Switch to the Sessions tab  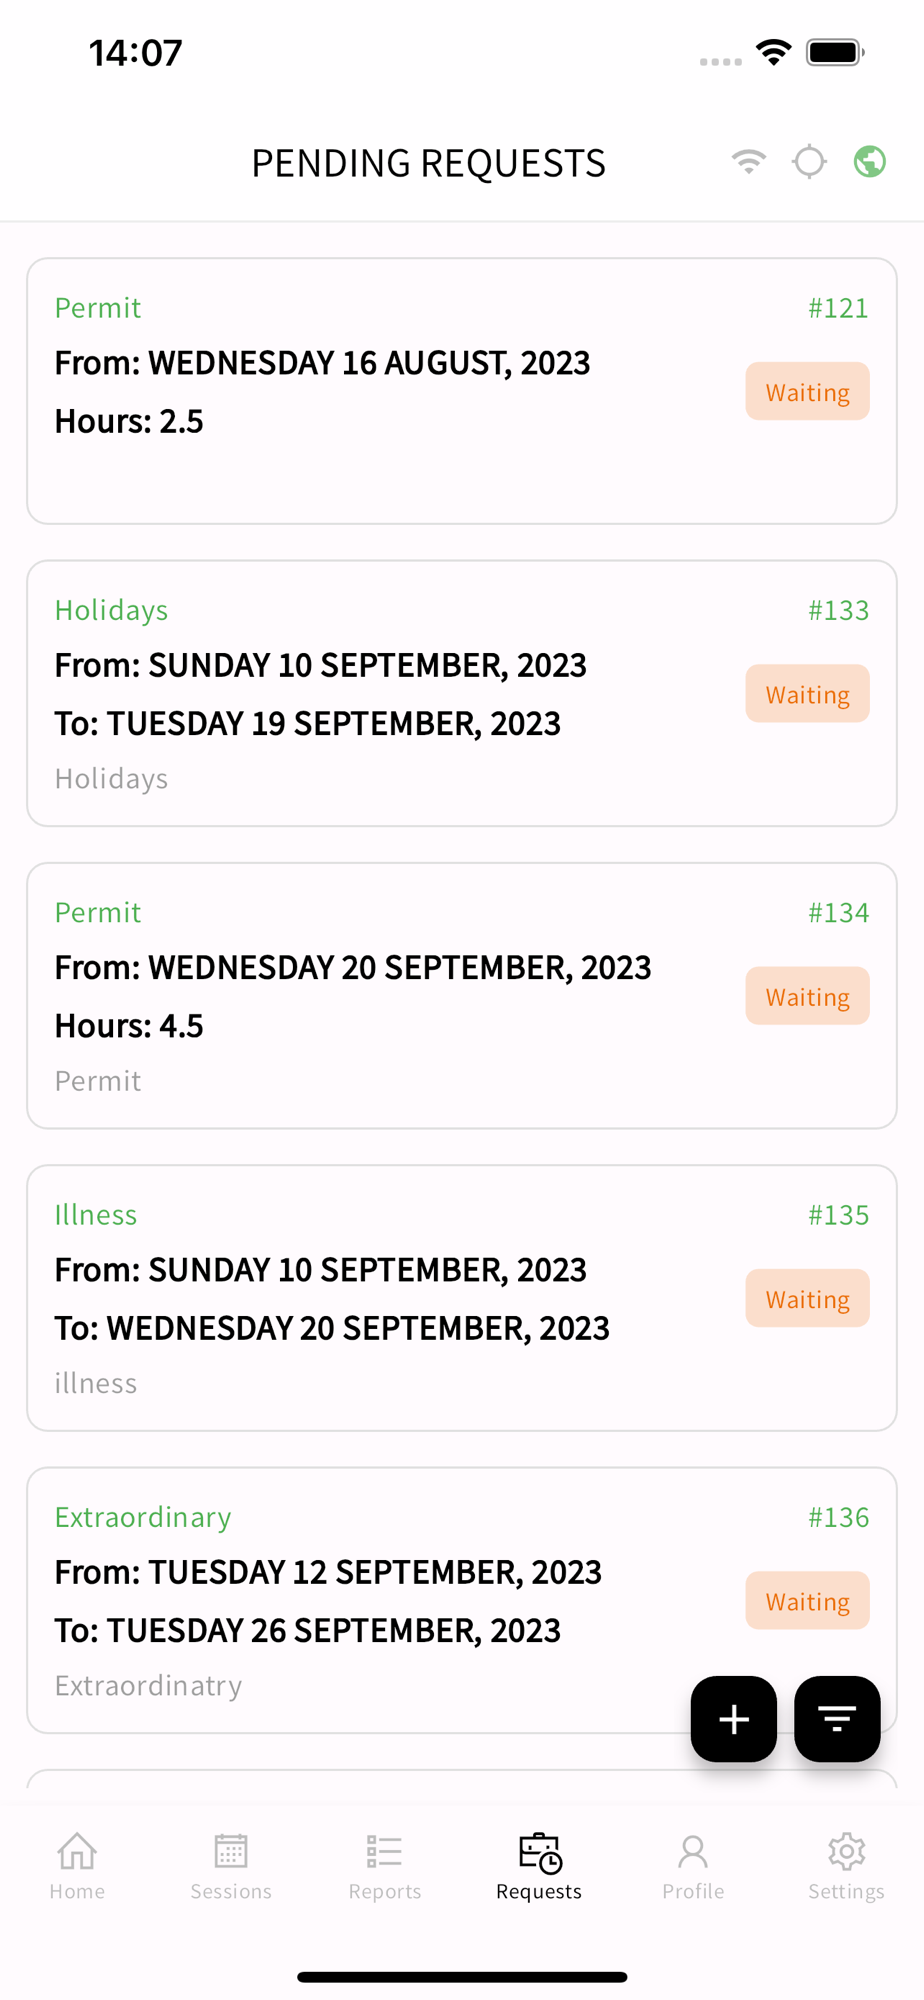[x=231, y=1866]
